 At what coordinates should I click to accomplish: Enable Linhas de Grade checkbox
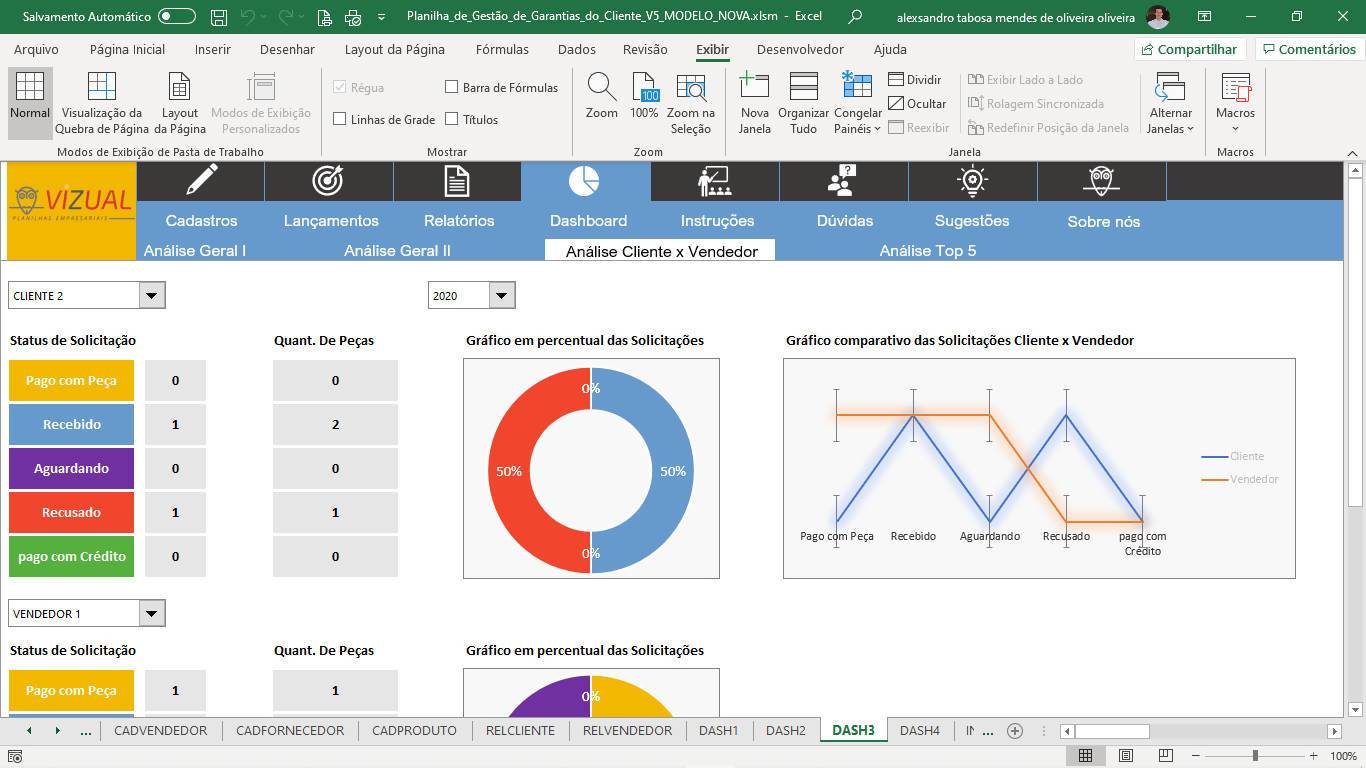pyautogui.click(x=340, y=119)
